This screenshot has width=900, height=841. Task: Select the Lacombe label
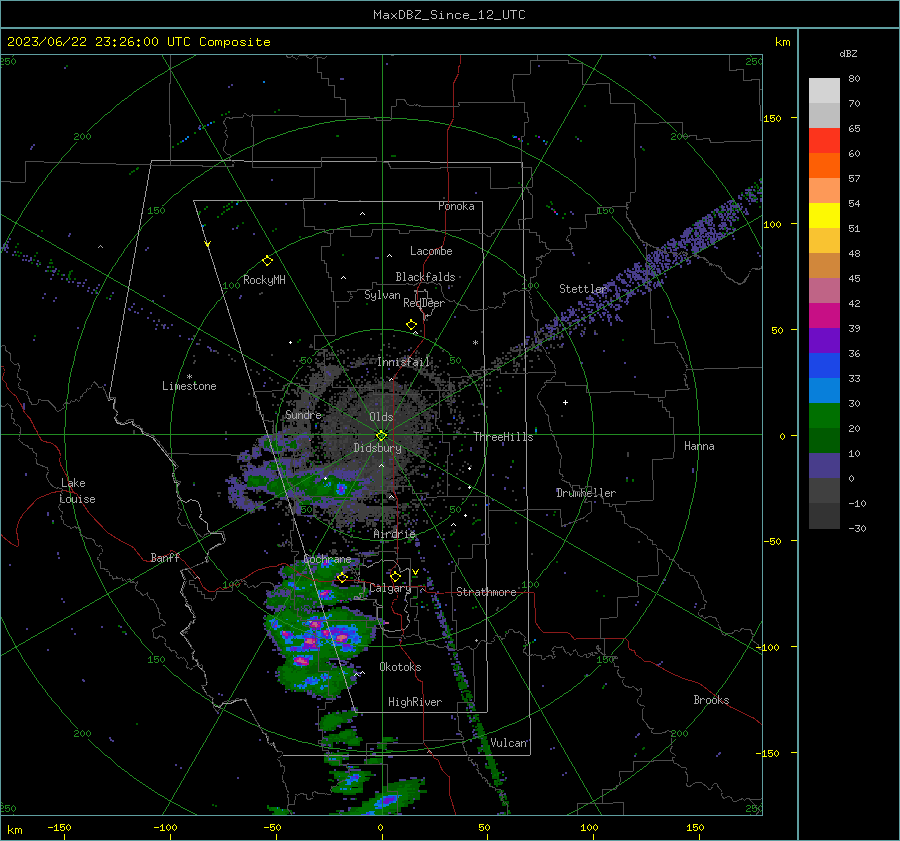[x=431, y=251]
